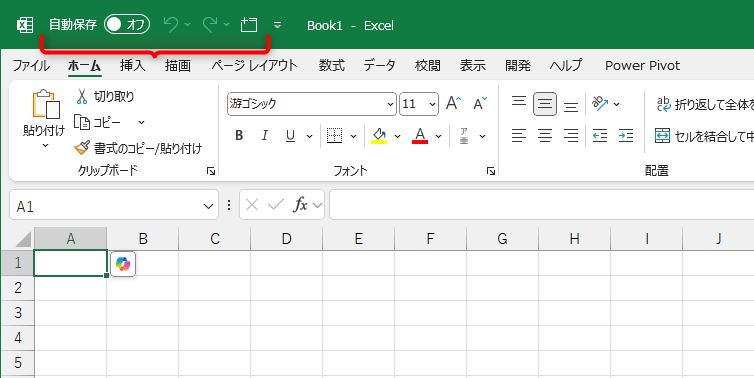754x378 pixels.
Task: Expand the phonetic guide dropdown arrow
Action: (483, 137)
